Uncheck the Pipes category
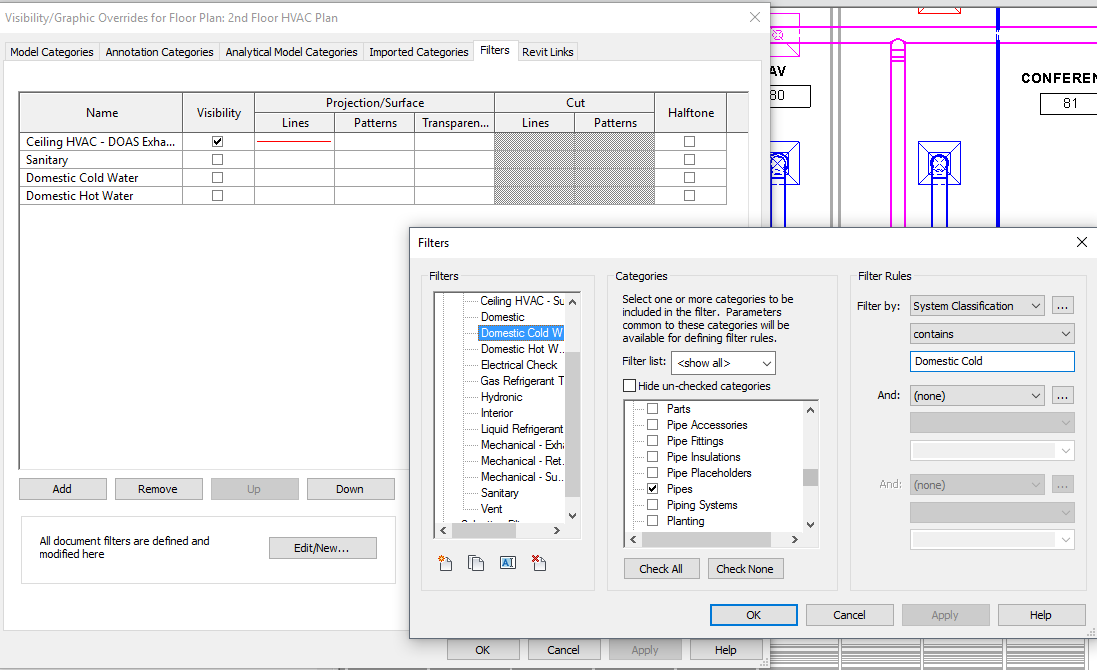Screen dimensions: 1097x670 [653, 488]
